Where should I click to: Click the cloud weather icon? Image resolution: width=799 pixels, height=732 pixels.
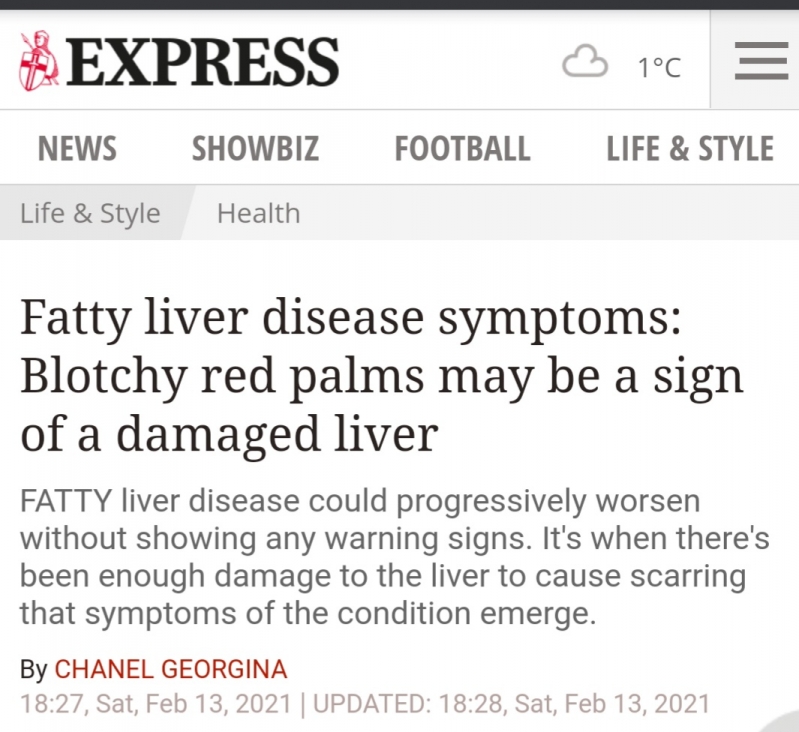(585, 62)
